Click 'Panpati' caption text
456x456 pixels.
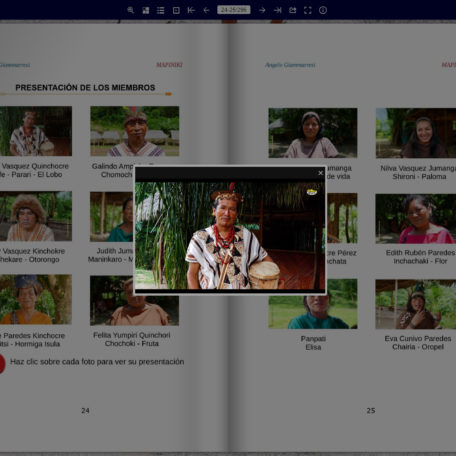(x=313, y=339)
